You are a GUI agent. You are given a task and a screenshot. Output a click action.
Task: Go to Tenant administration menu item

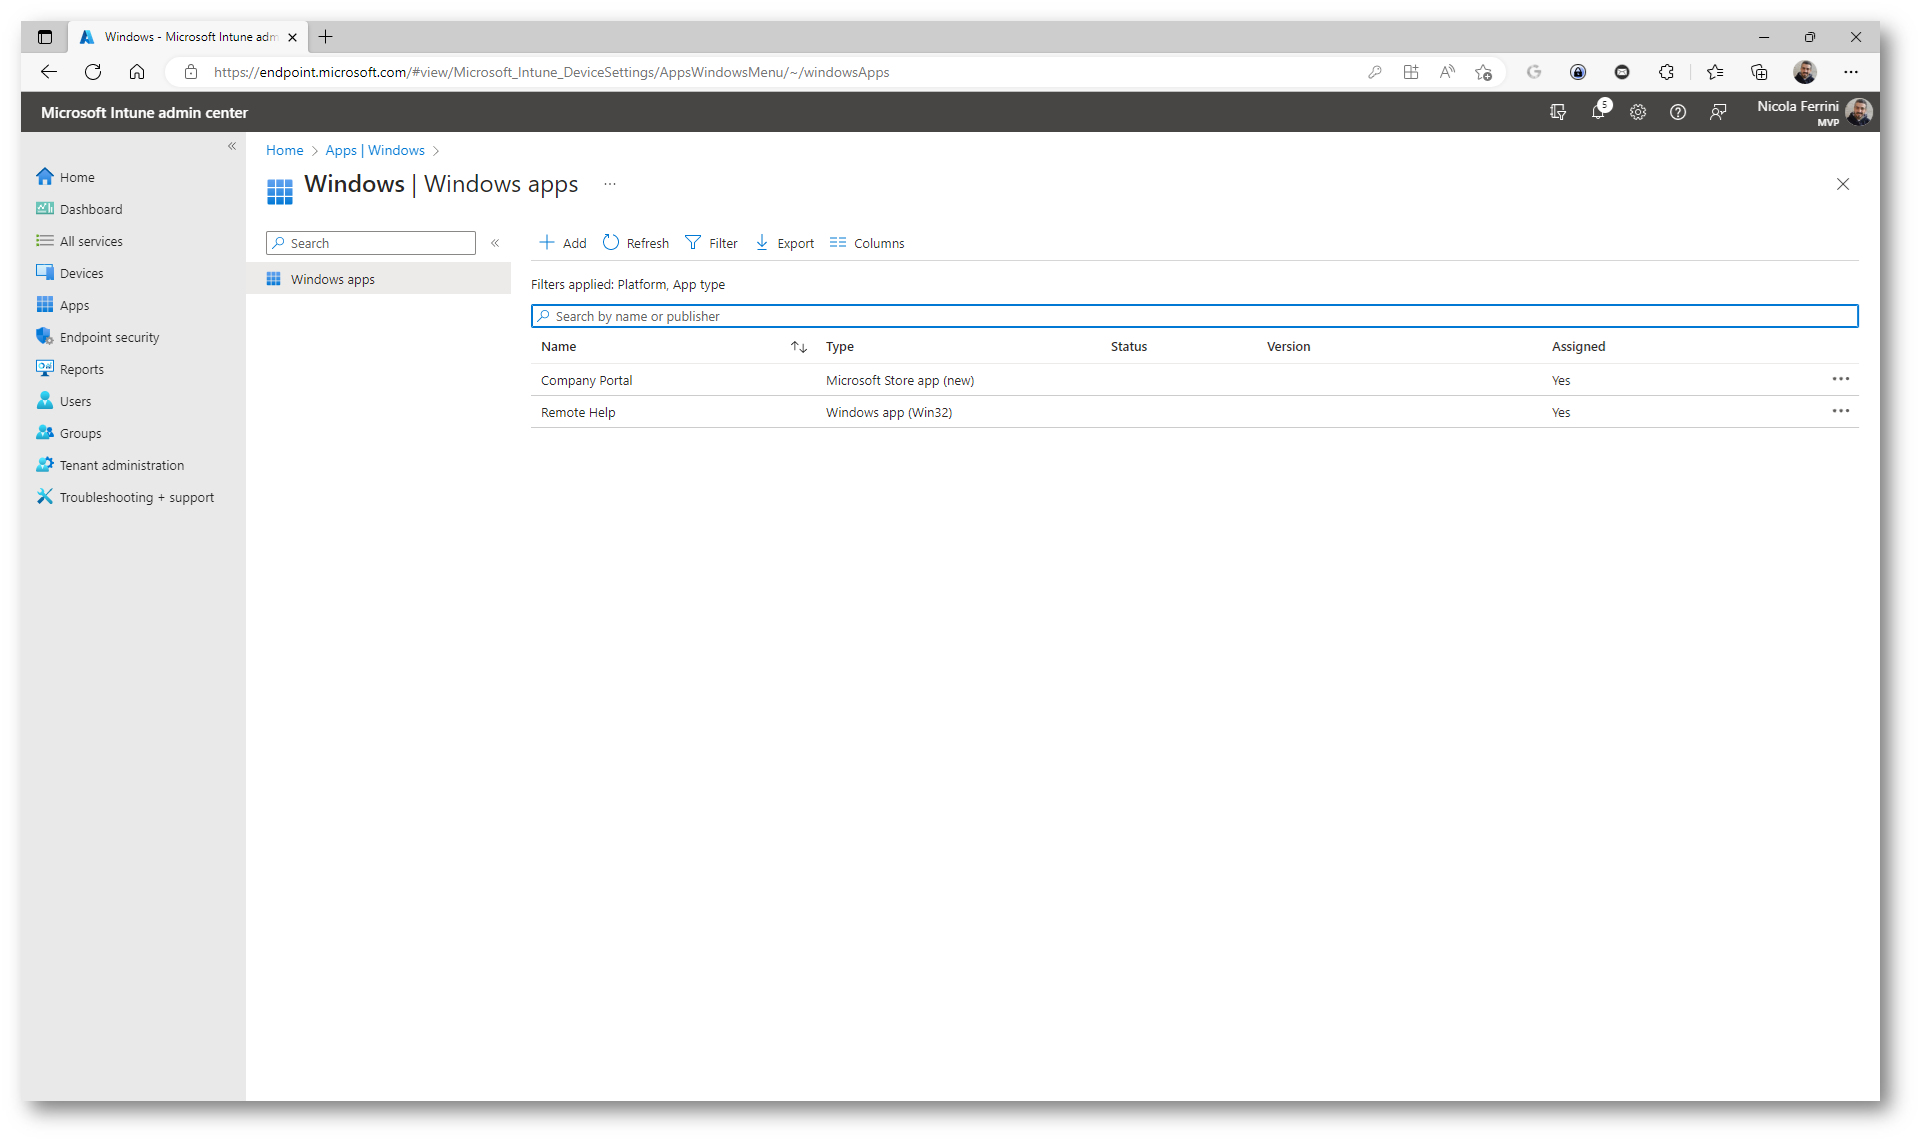click(121, 465)
